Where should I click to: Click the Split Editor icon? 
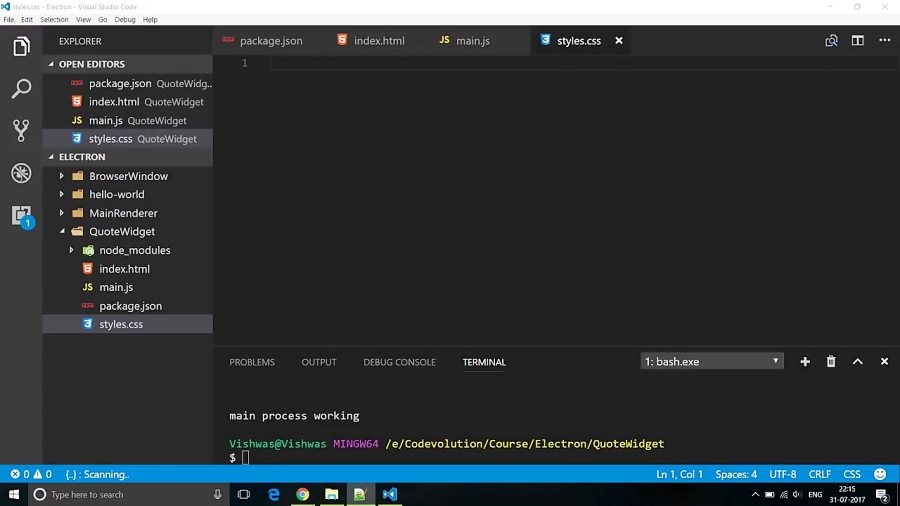[857, 41]
